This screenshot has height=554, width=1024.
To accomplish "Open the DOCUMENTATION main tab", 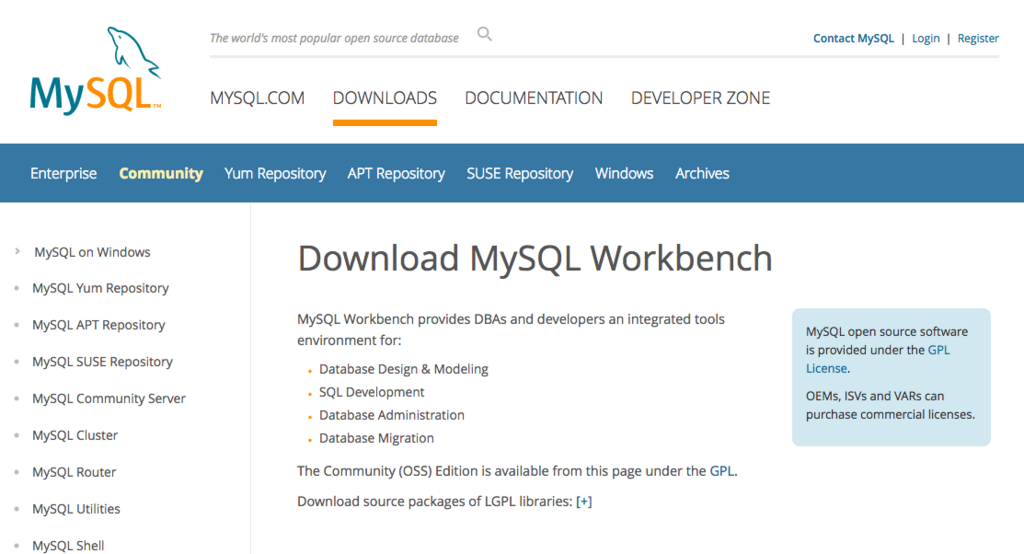I will pos(534,98).
